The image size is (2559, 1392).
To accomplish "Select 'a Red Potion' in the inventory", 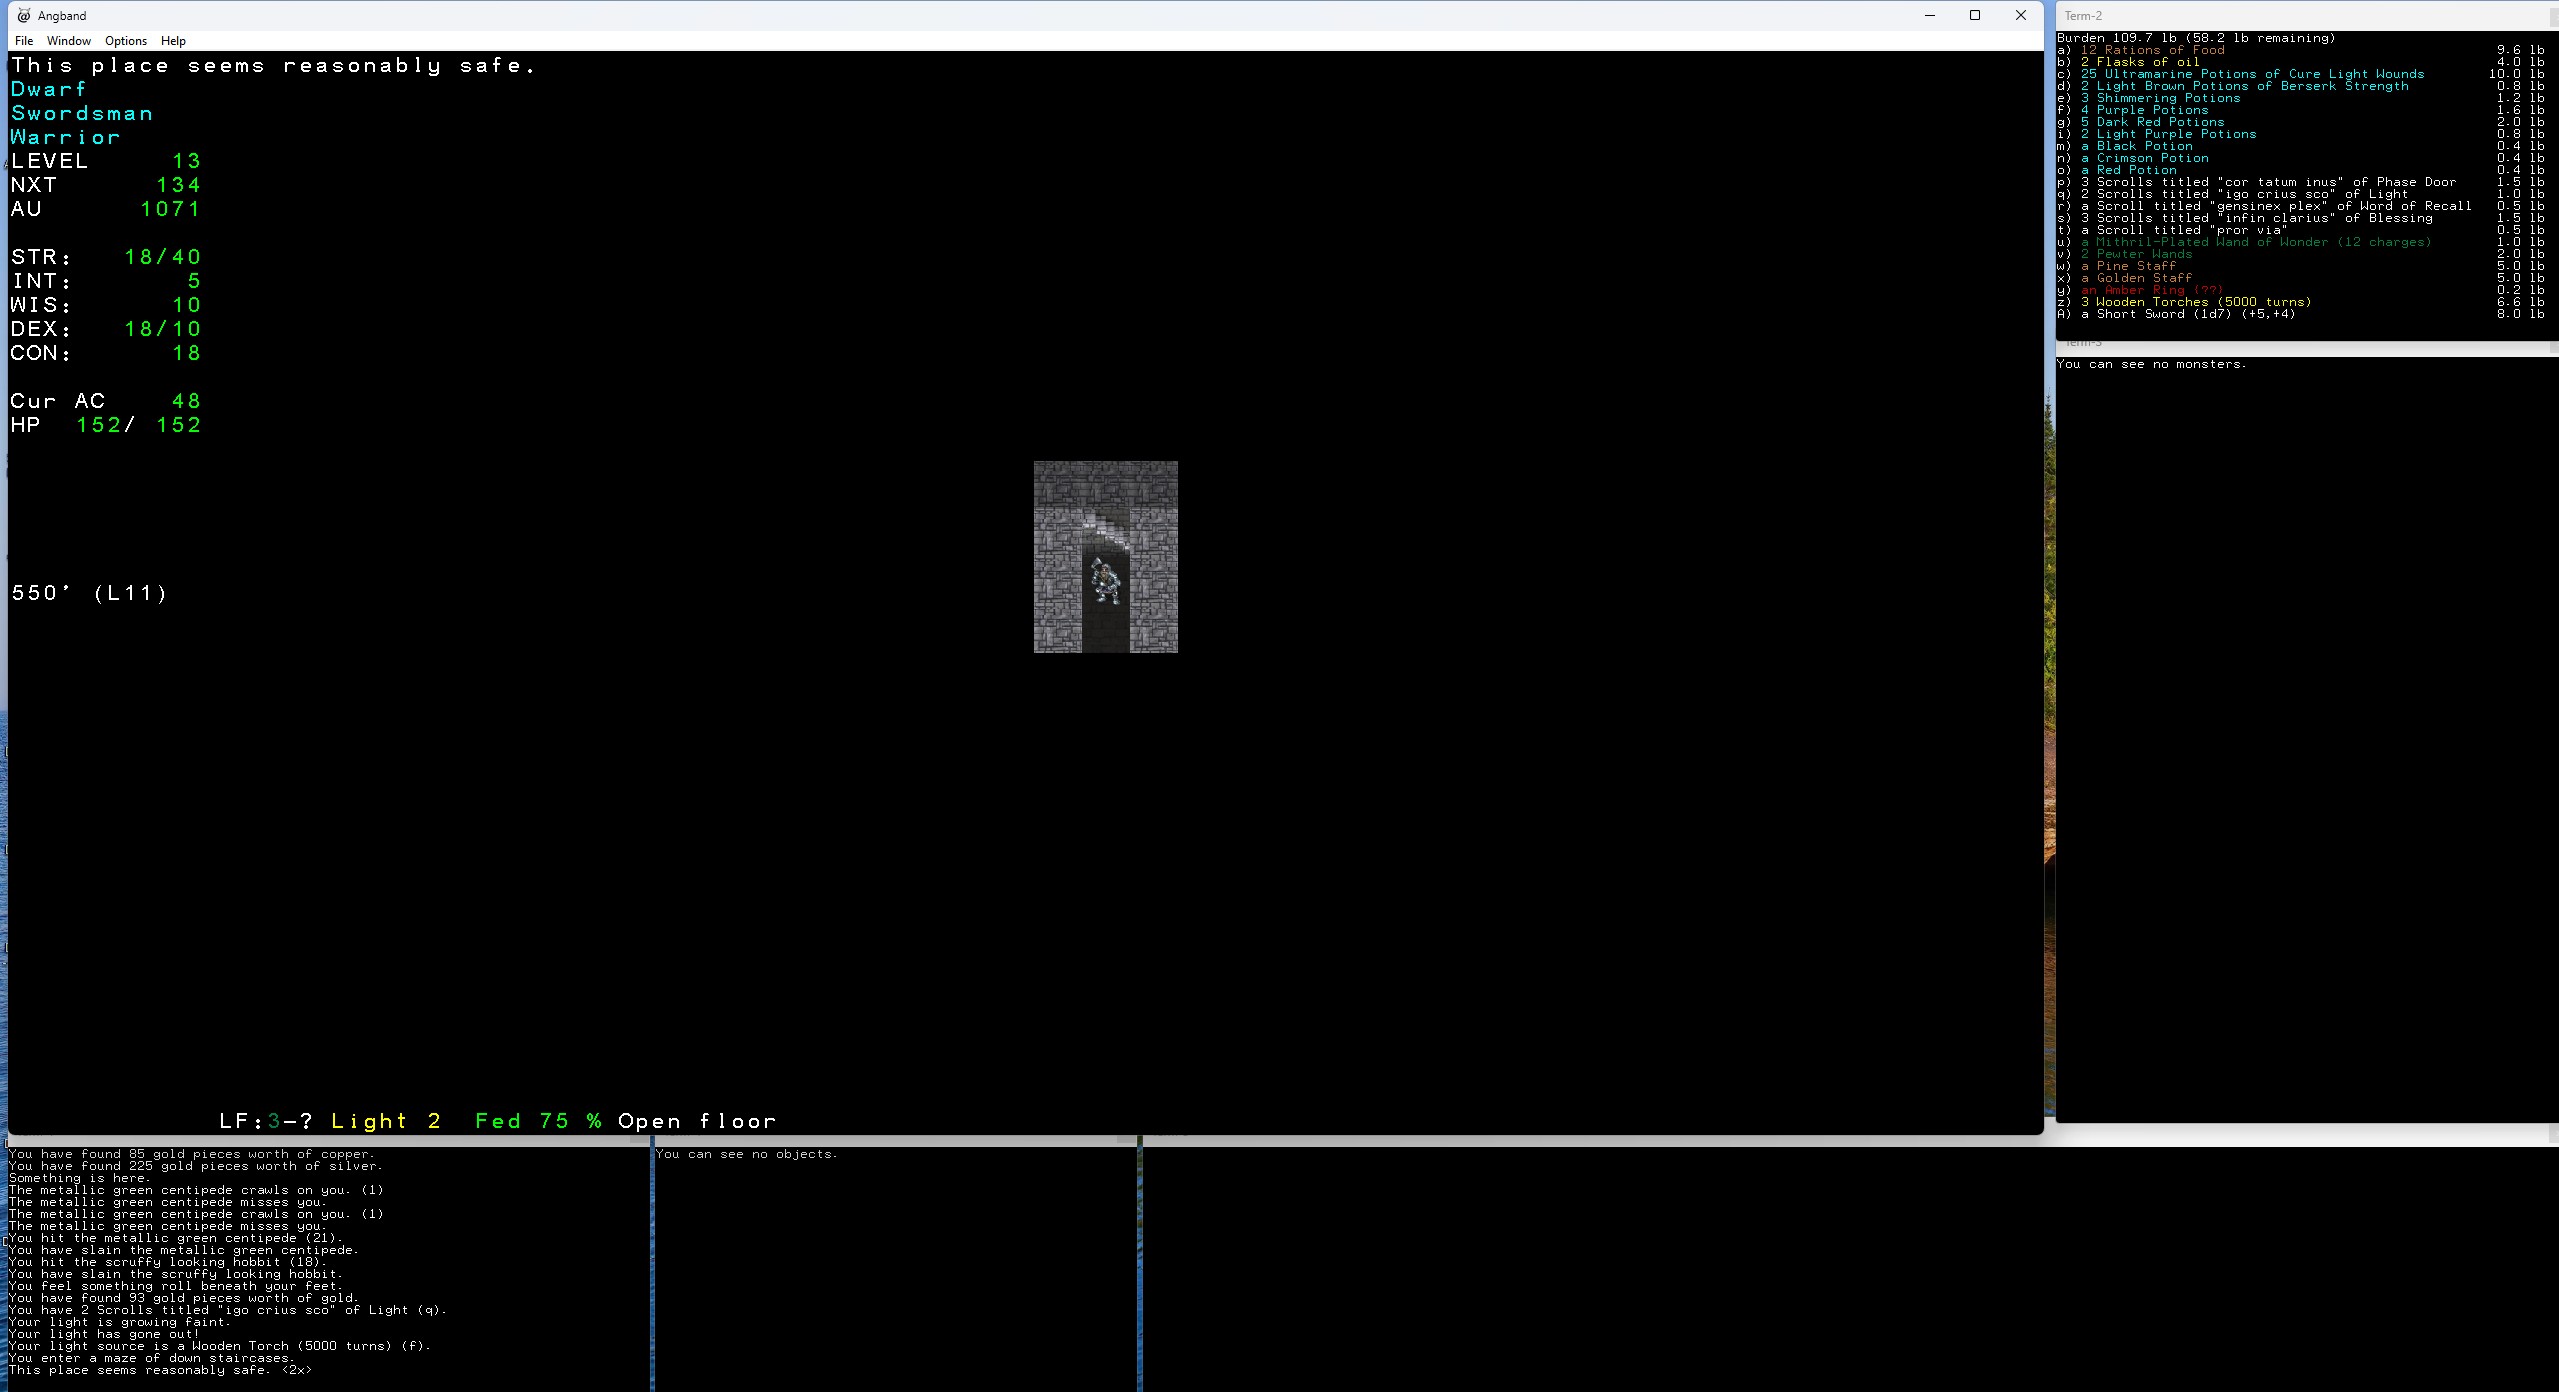I will [x=2301, y=170].
